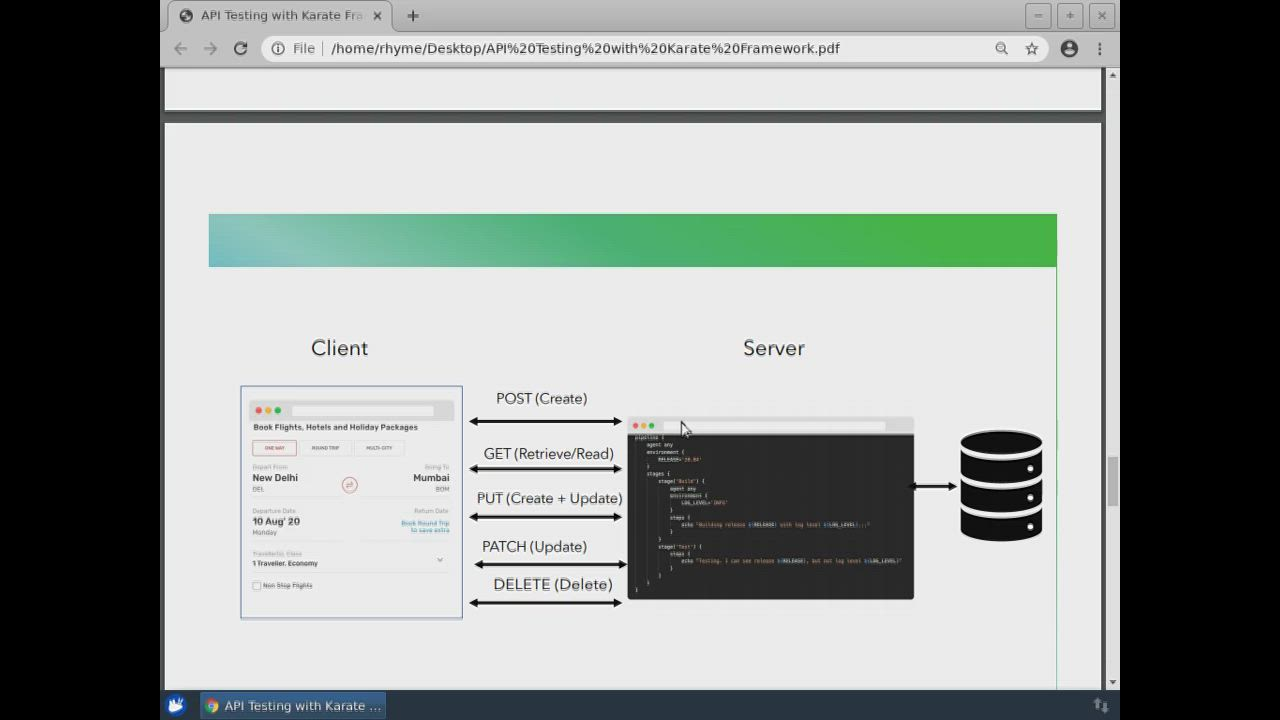Select the ROUND TRIP tab in client mockup
Image resolution: width=1280 pixels, height=720 pixels.
coord(325,448)
